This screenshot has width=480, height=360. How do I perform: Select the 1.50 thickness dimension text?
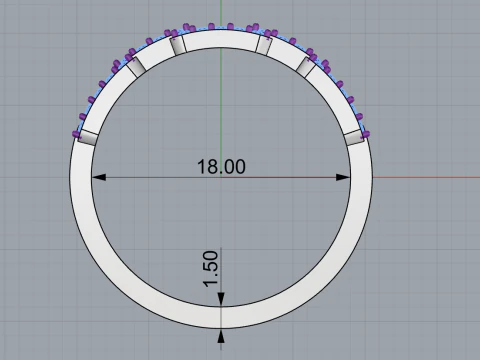tap(211, 269)
